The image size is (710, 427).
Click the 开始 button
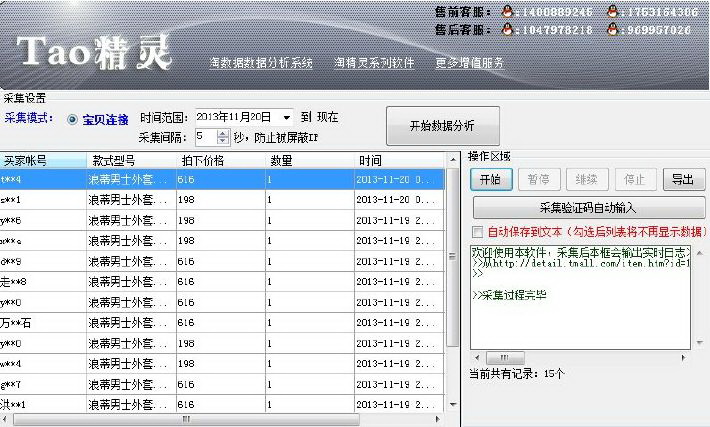(491, 180)
